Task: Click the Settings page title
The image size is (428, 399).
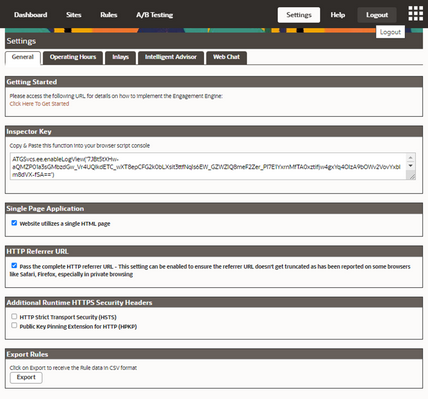Action: tap(21, 41)
